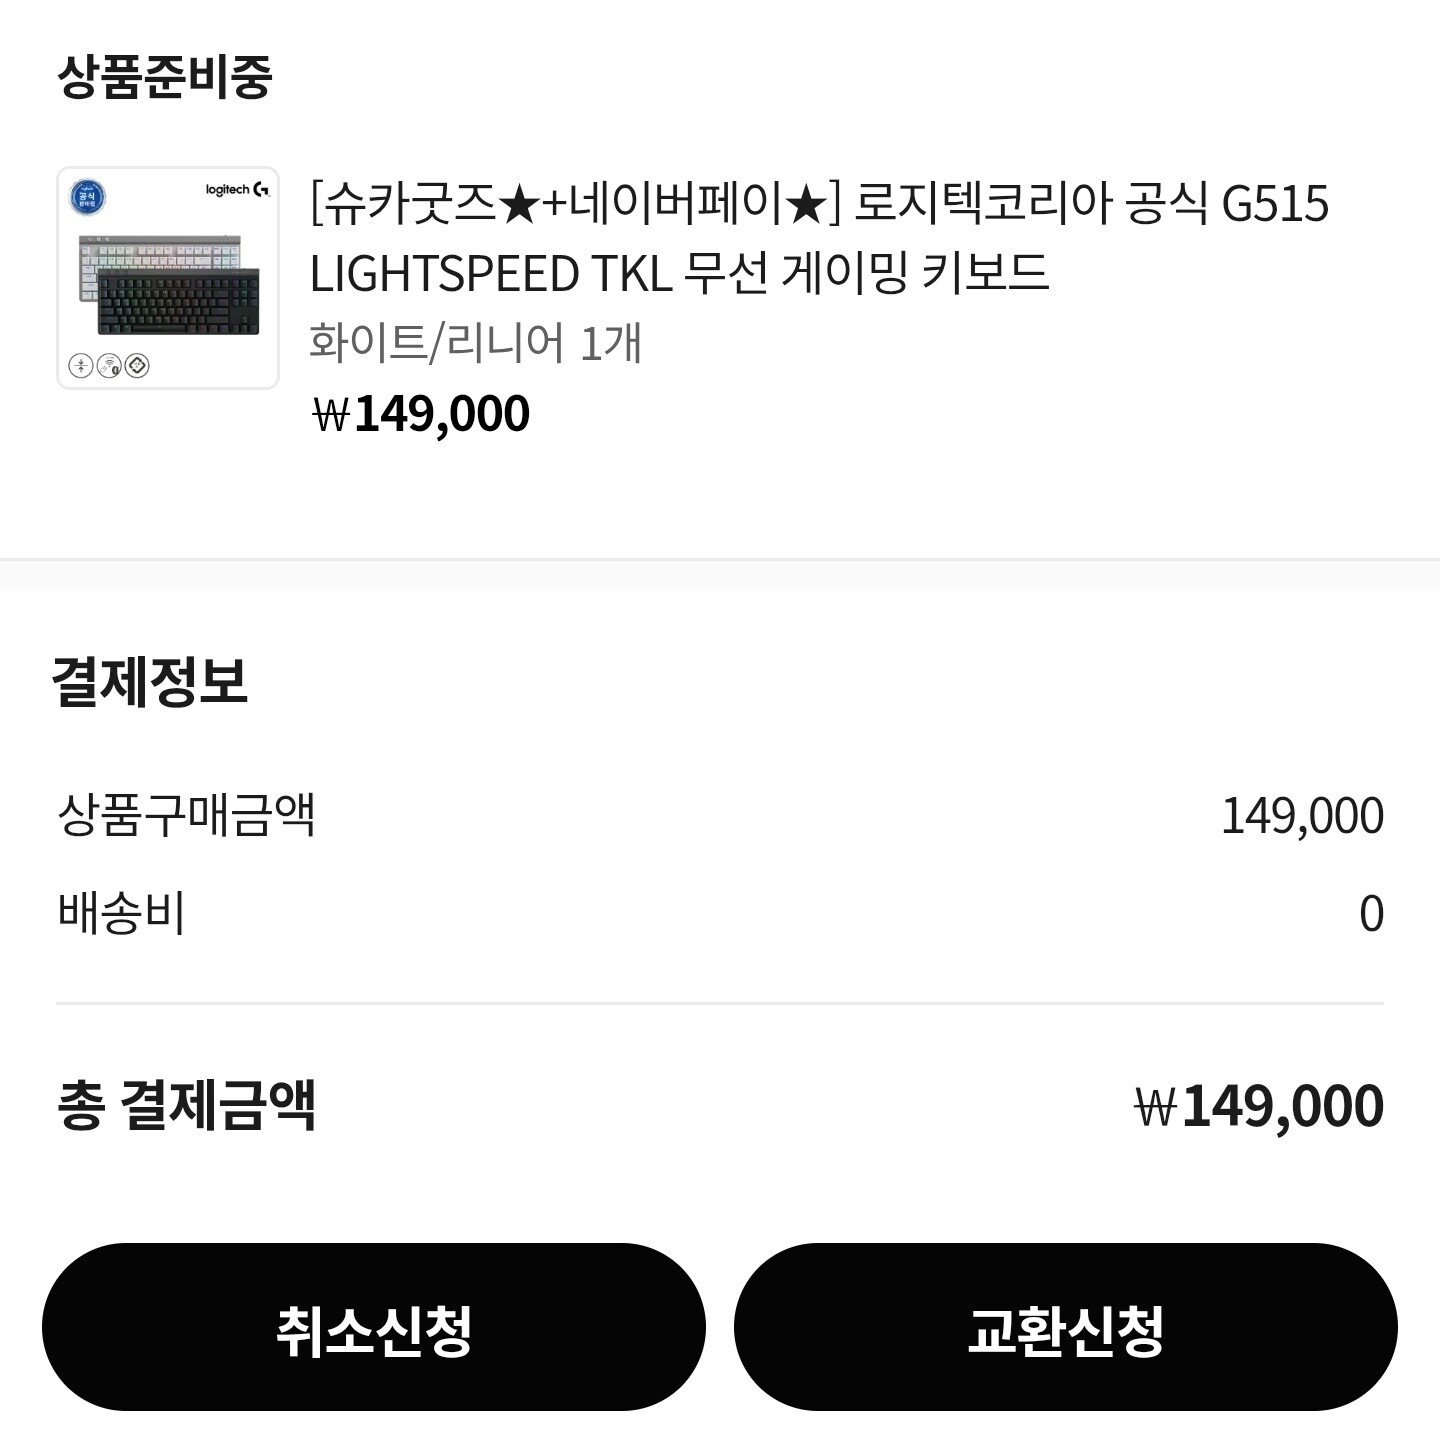Click the 상품준비중 status heading
Image resolution: width=1440 pixels, height=1442 pixels.
click(x=164, y=76)
